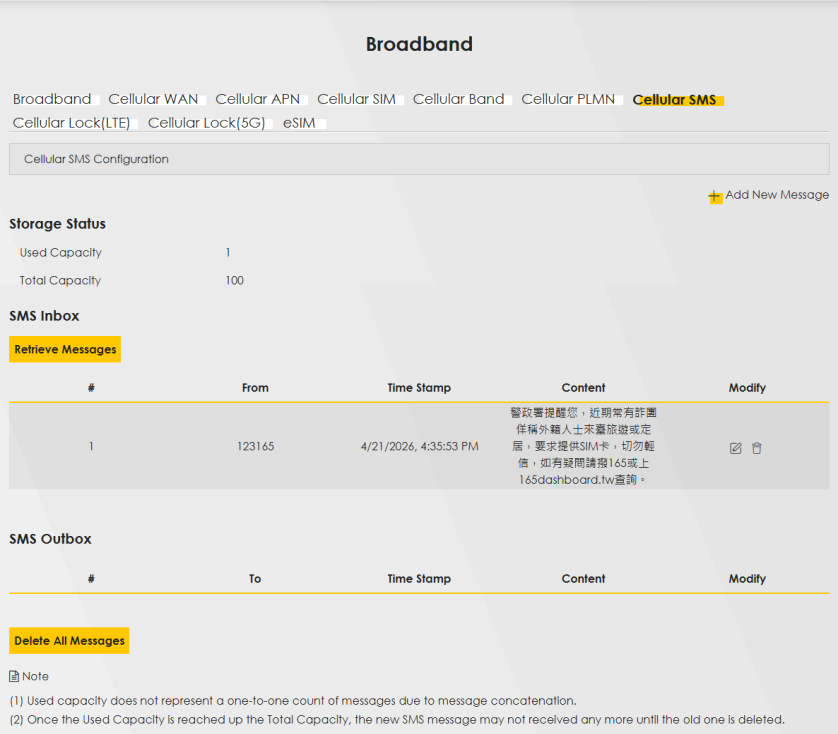
Task: Click the inbox Time Stamp column header
Action: tap(419, 388)
